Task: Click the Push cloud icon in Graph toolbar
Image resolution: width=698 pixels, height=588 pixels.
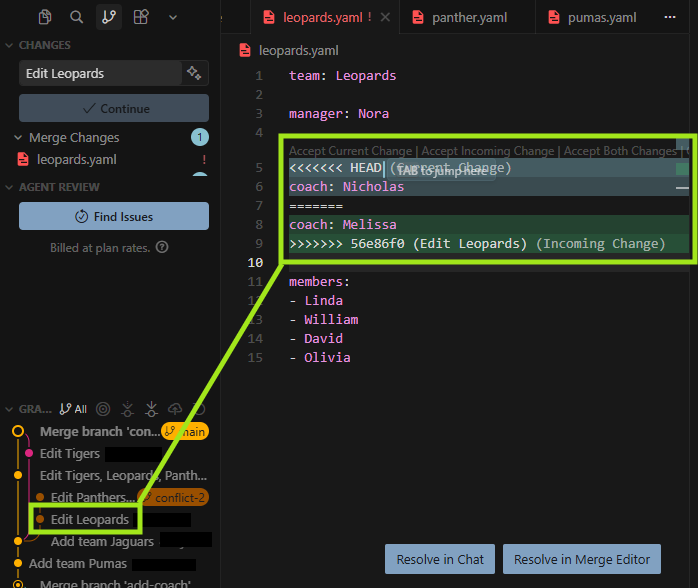Action: [175, 409]
